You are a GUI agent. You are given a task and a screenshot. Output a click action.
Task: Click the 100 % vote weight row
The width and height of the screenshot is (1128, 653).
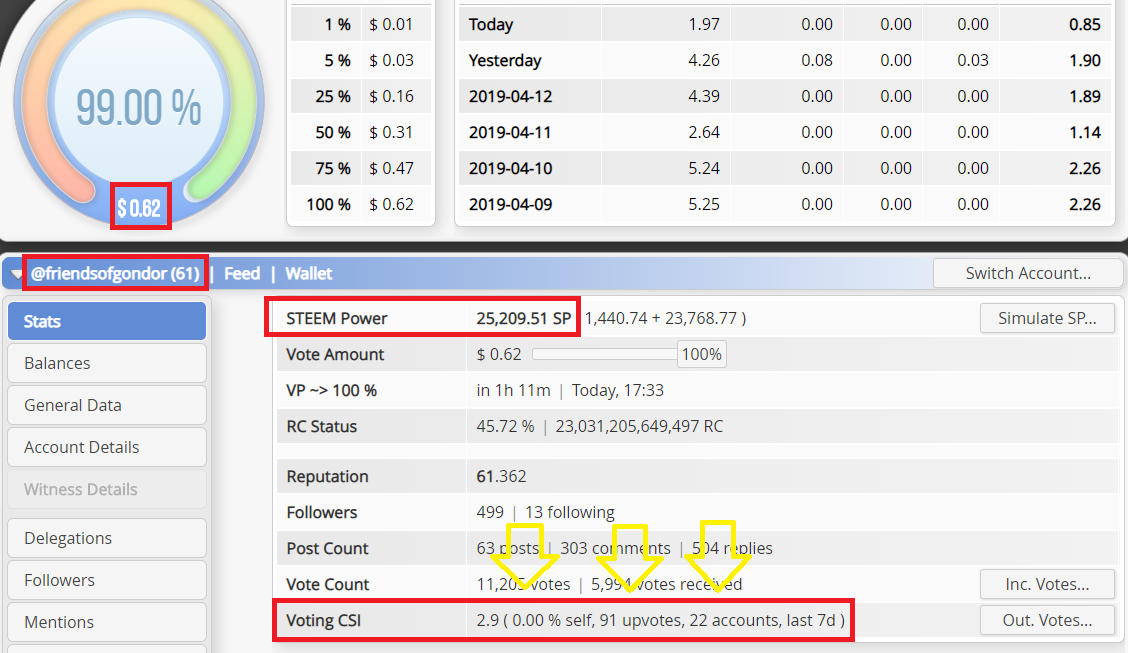click(361, 204)
